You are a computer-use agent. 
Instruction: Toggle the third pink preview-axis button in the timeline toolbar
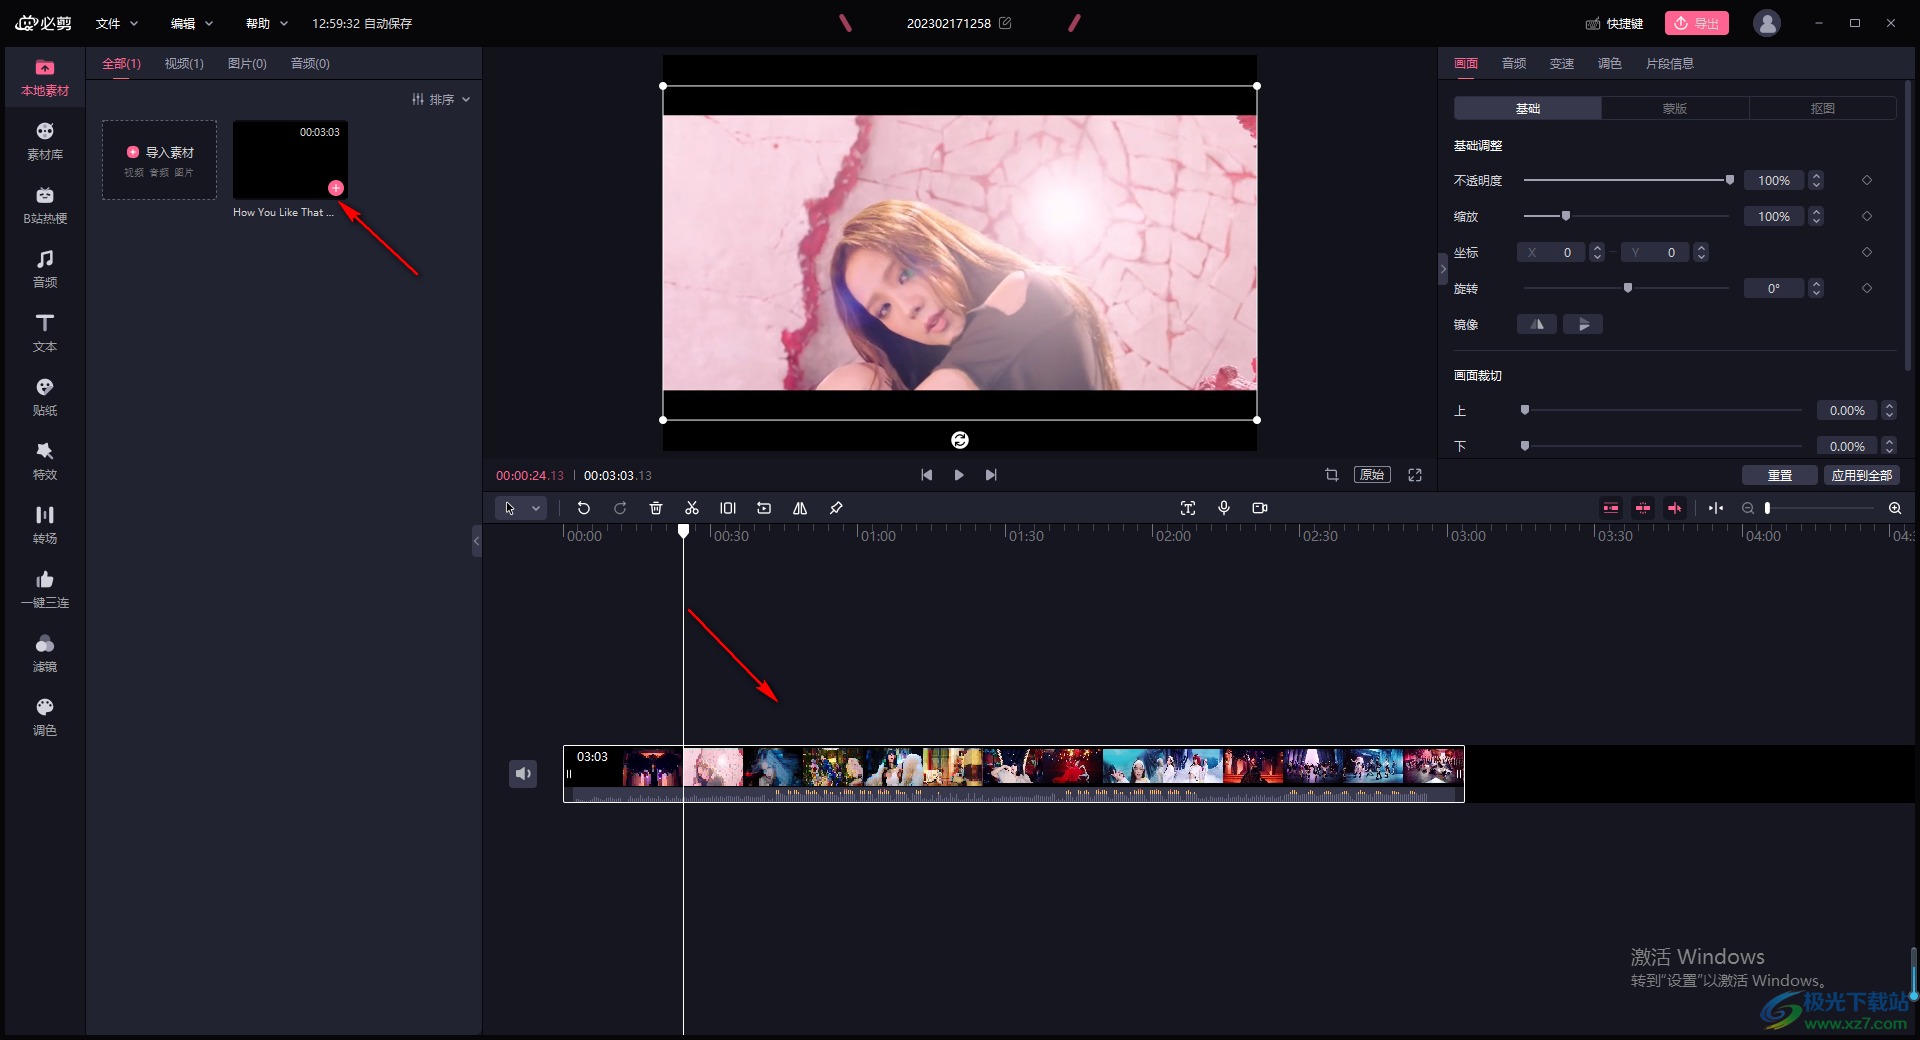click(x=1675, y=508)
